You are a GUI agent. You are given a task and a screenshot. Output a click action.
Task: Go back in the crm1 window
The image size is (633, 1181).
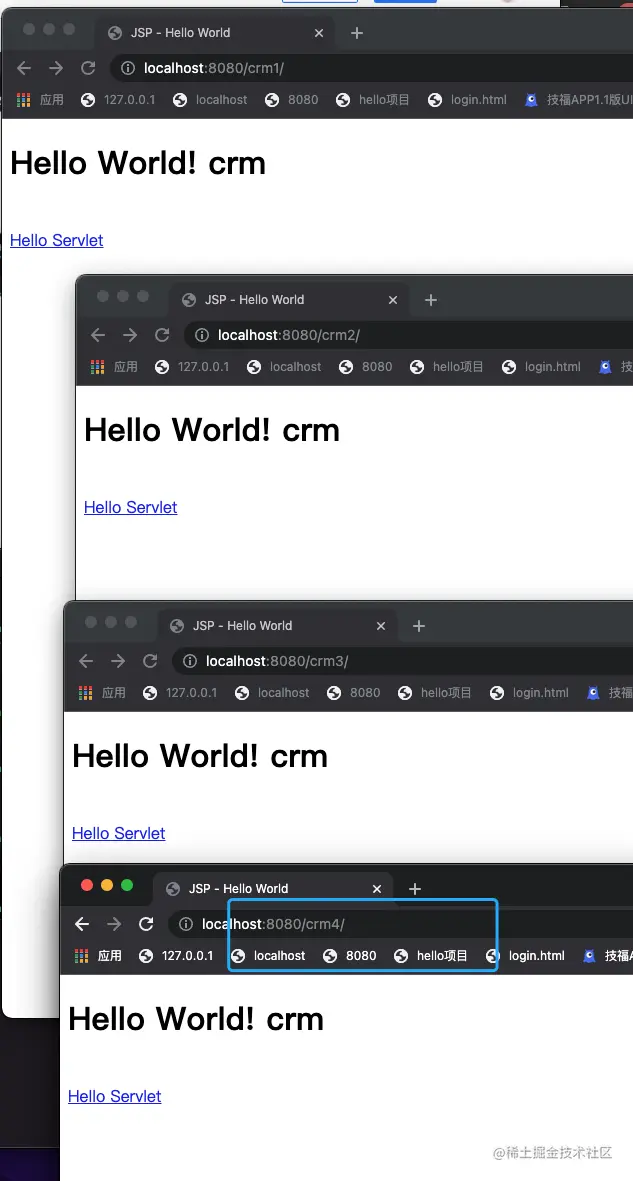pos(24,69)
